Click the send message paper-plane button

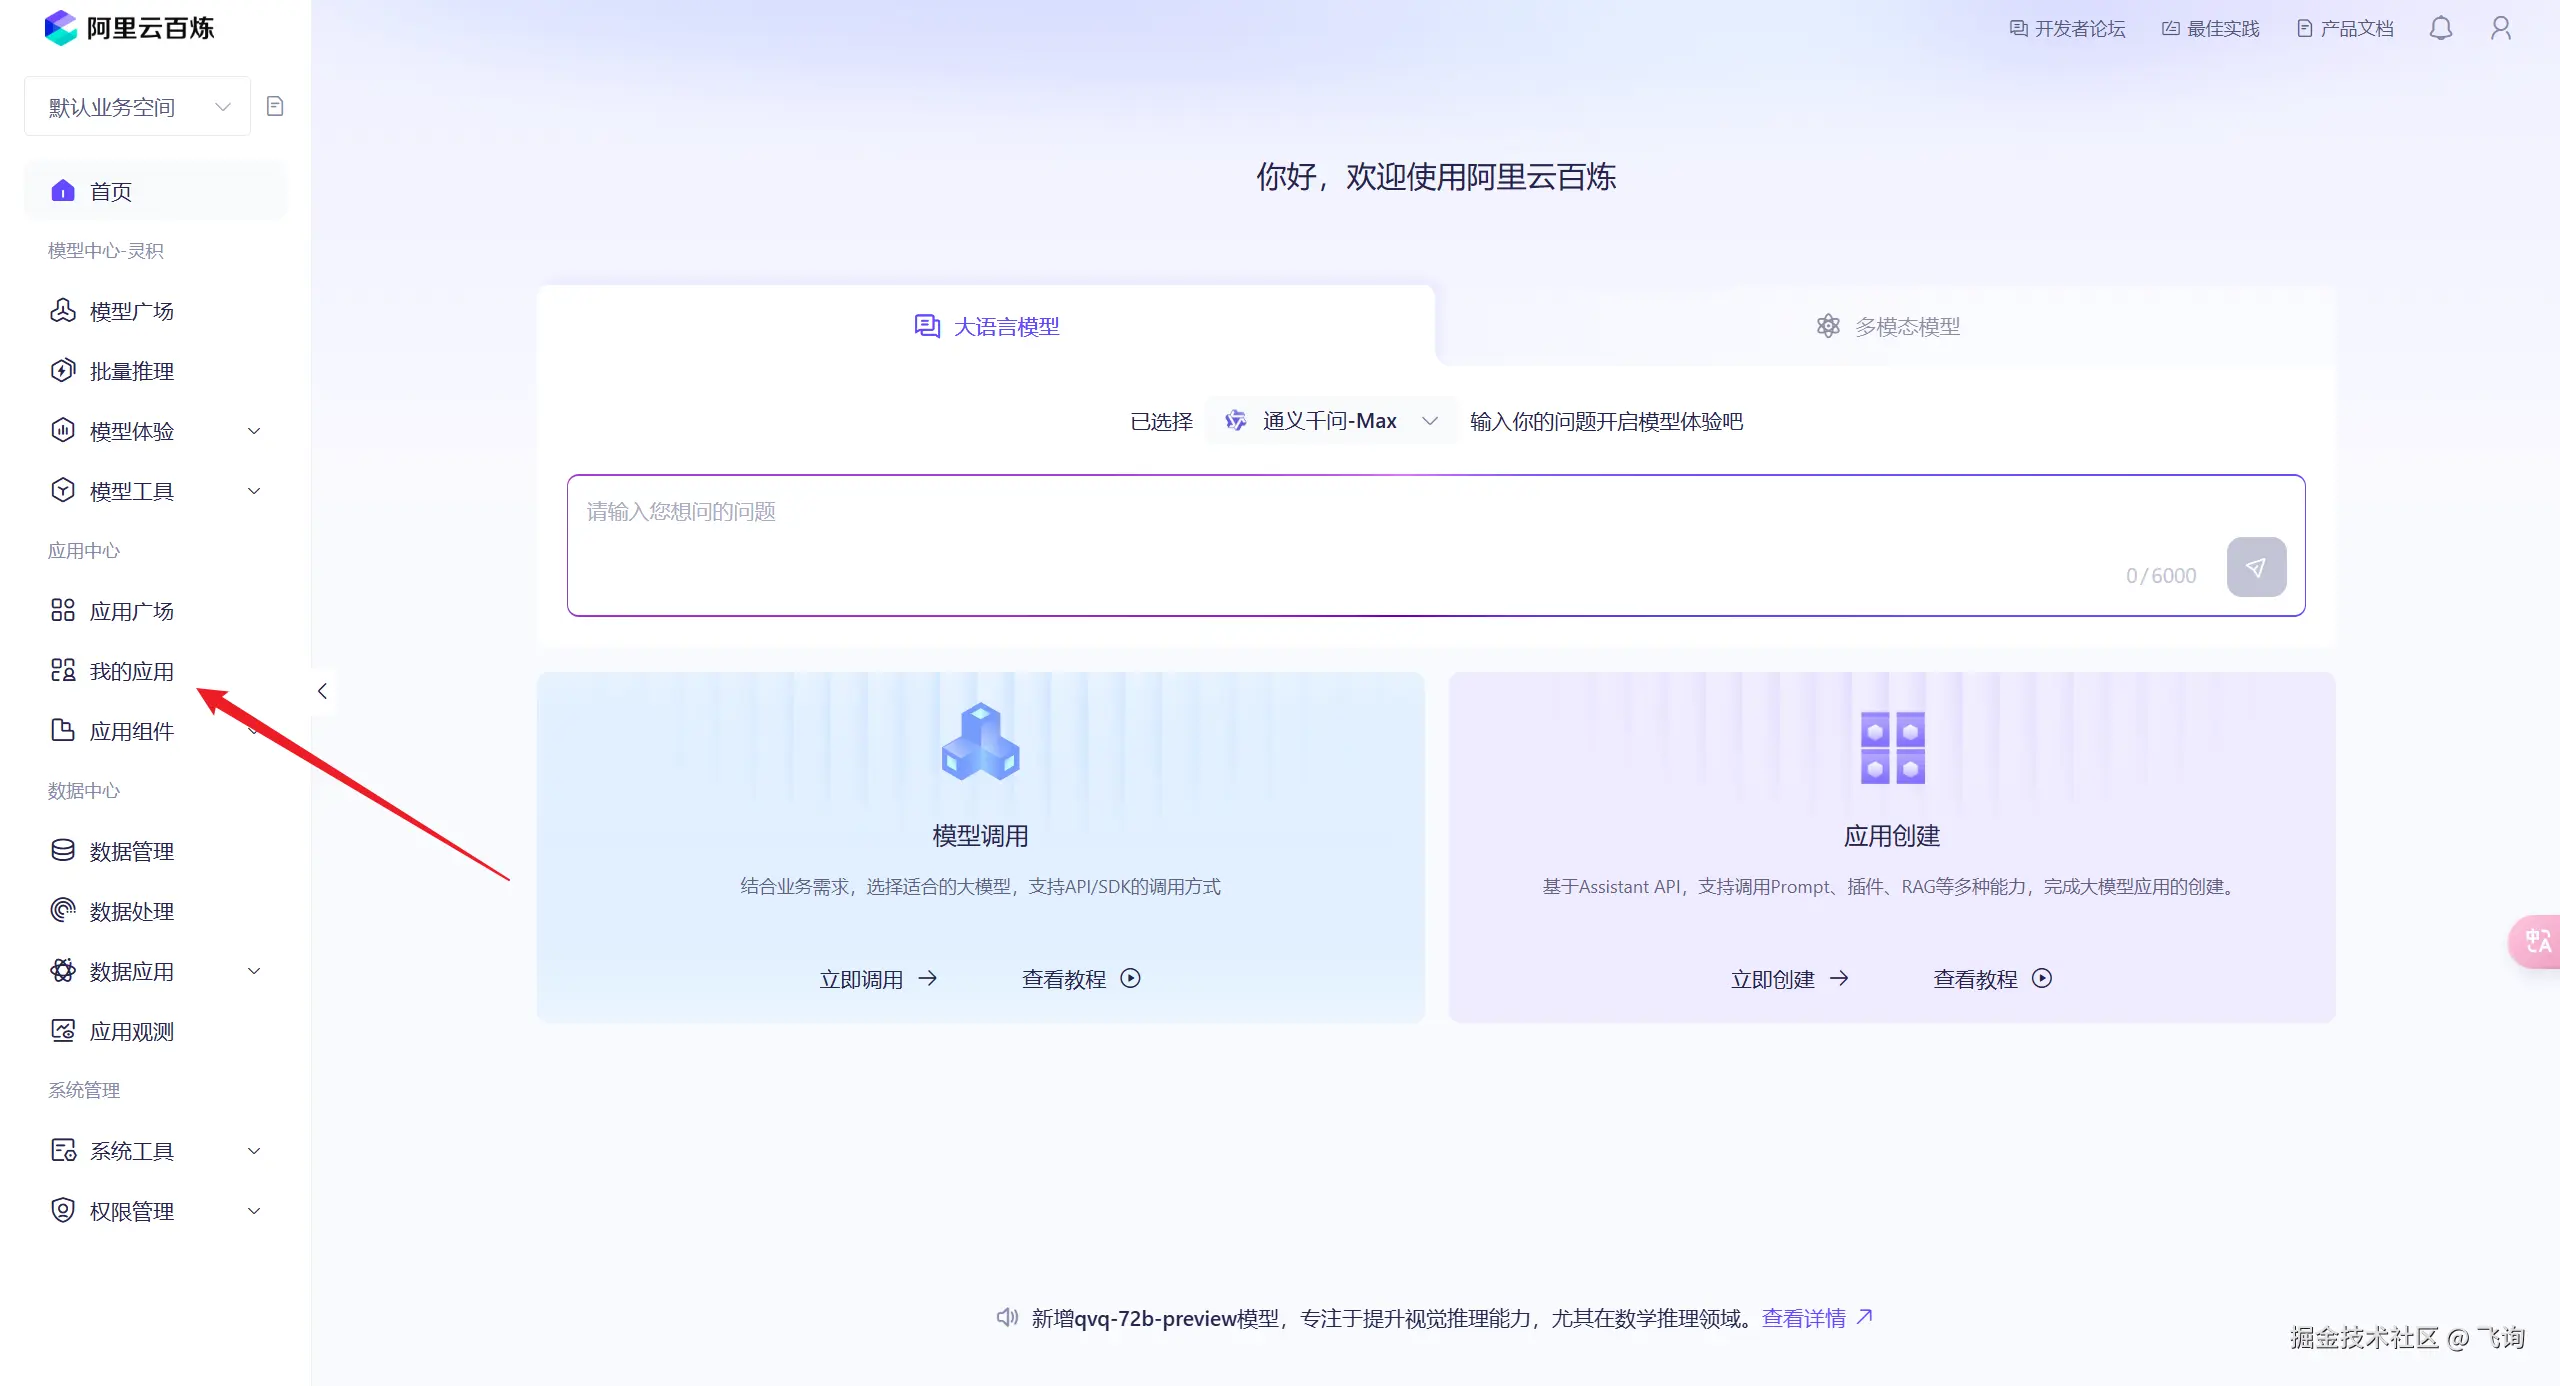(2256, 567)
